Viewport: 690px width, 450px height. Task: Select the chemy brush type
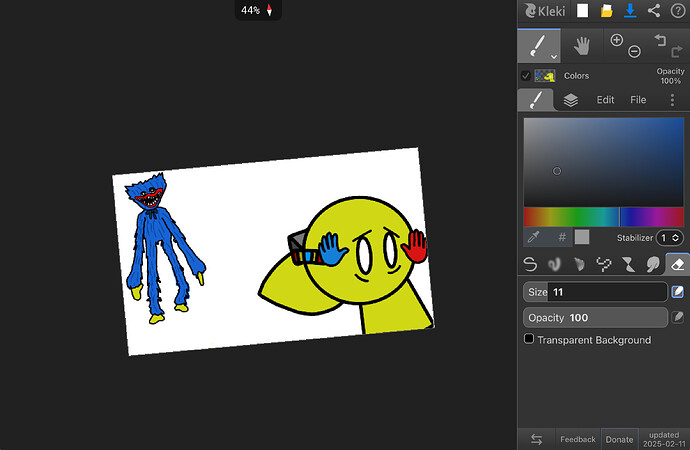pyautogui.click(x=628, y=264)
